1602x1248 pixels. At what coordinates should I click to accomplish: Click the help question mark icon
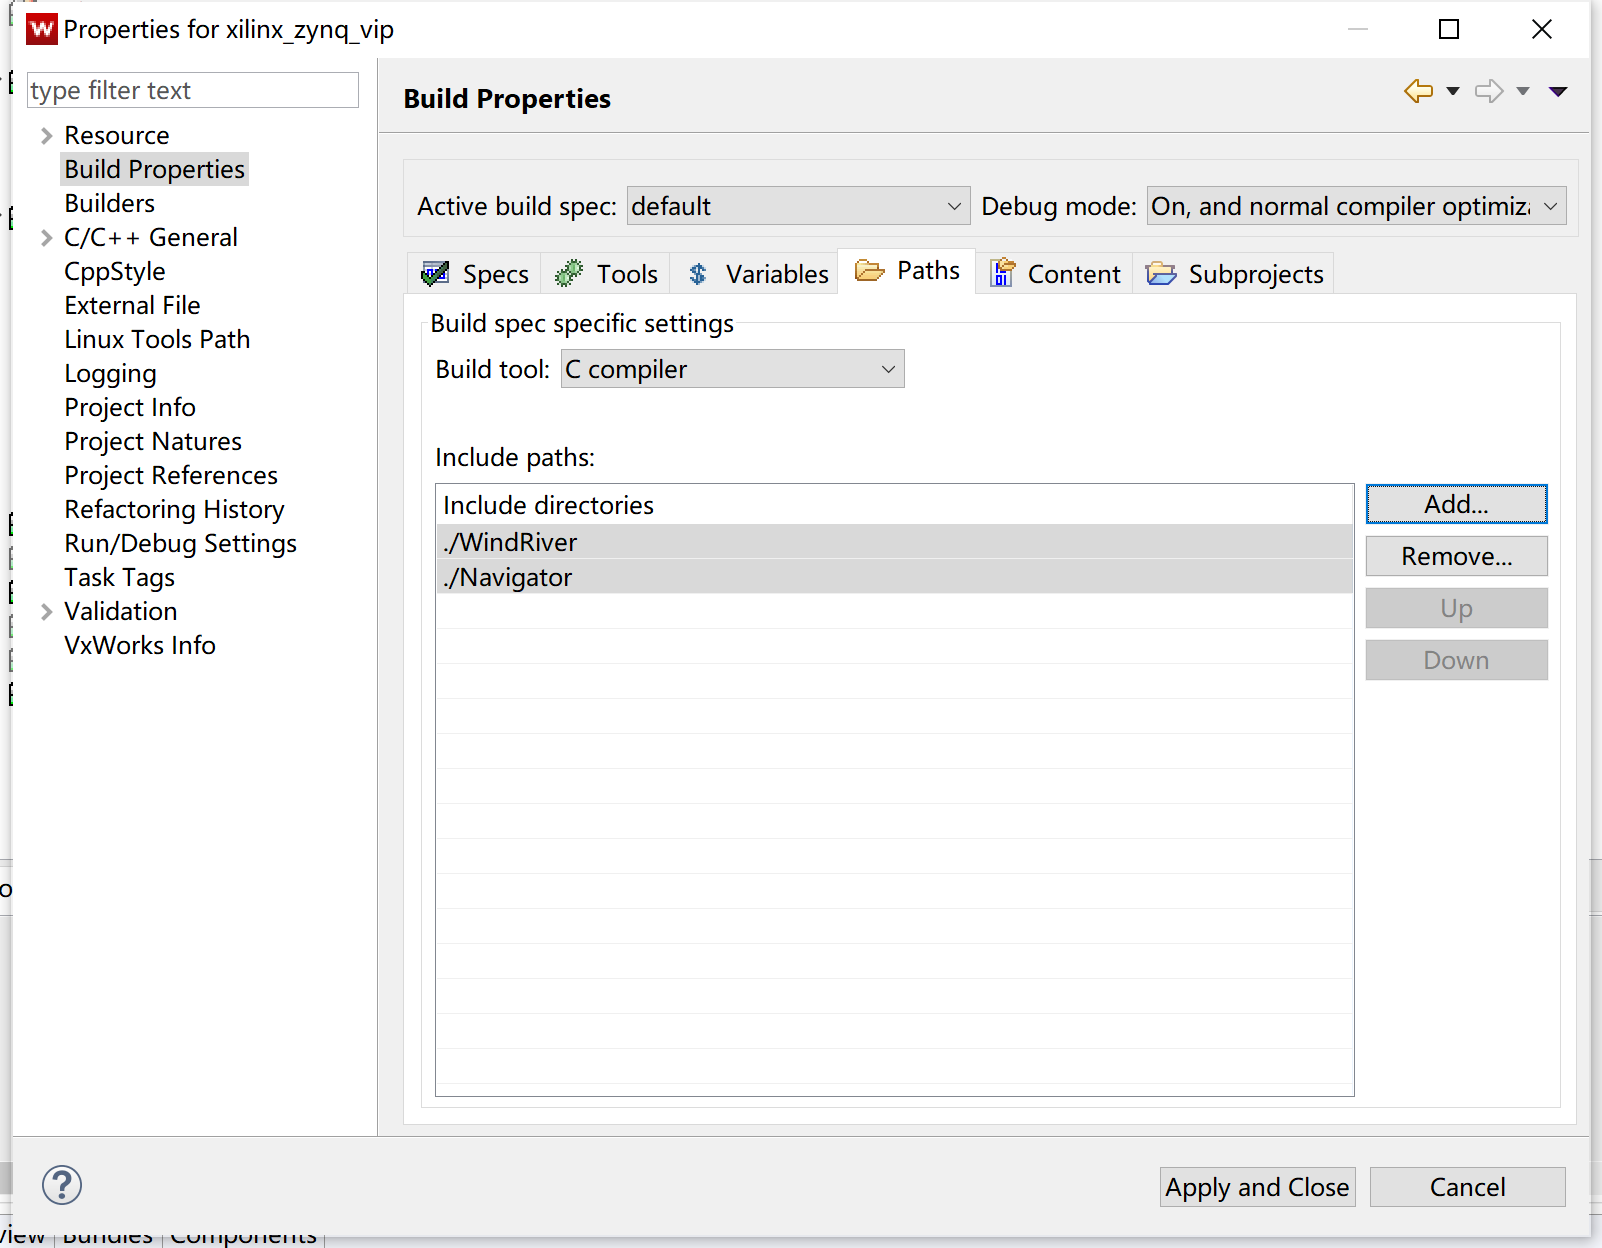(62, 1186)
